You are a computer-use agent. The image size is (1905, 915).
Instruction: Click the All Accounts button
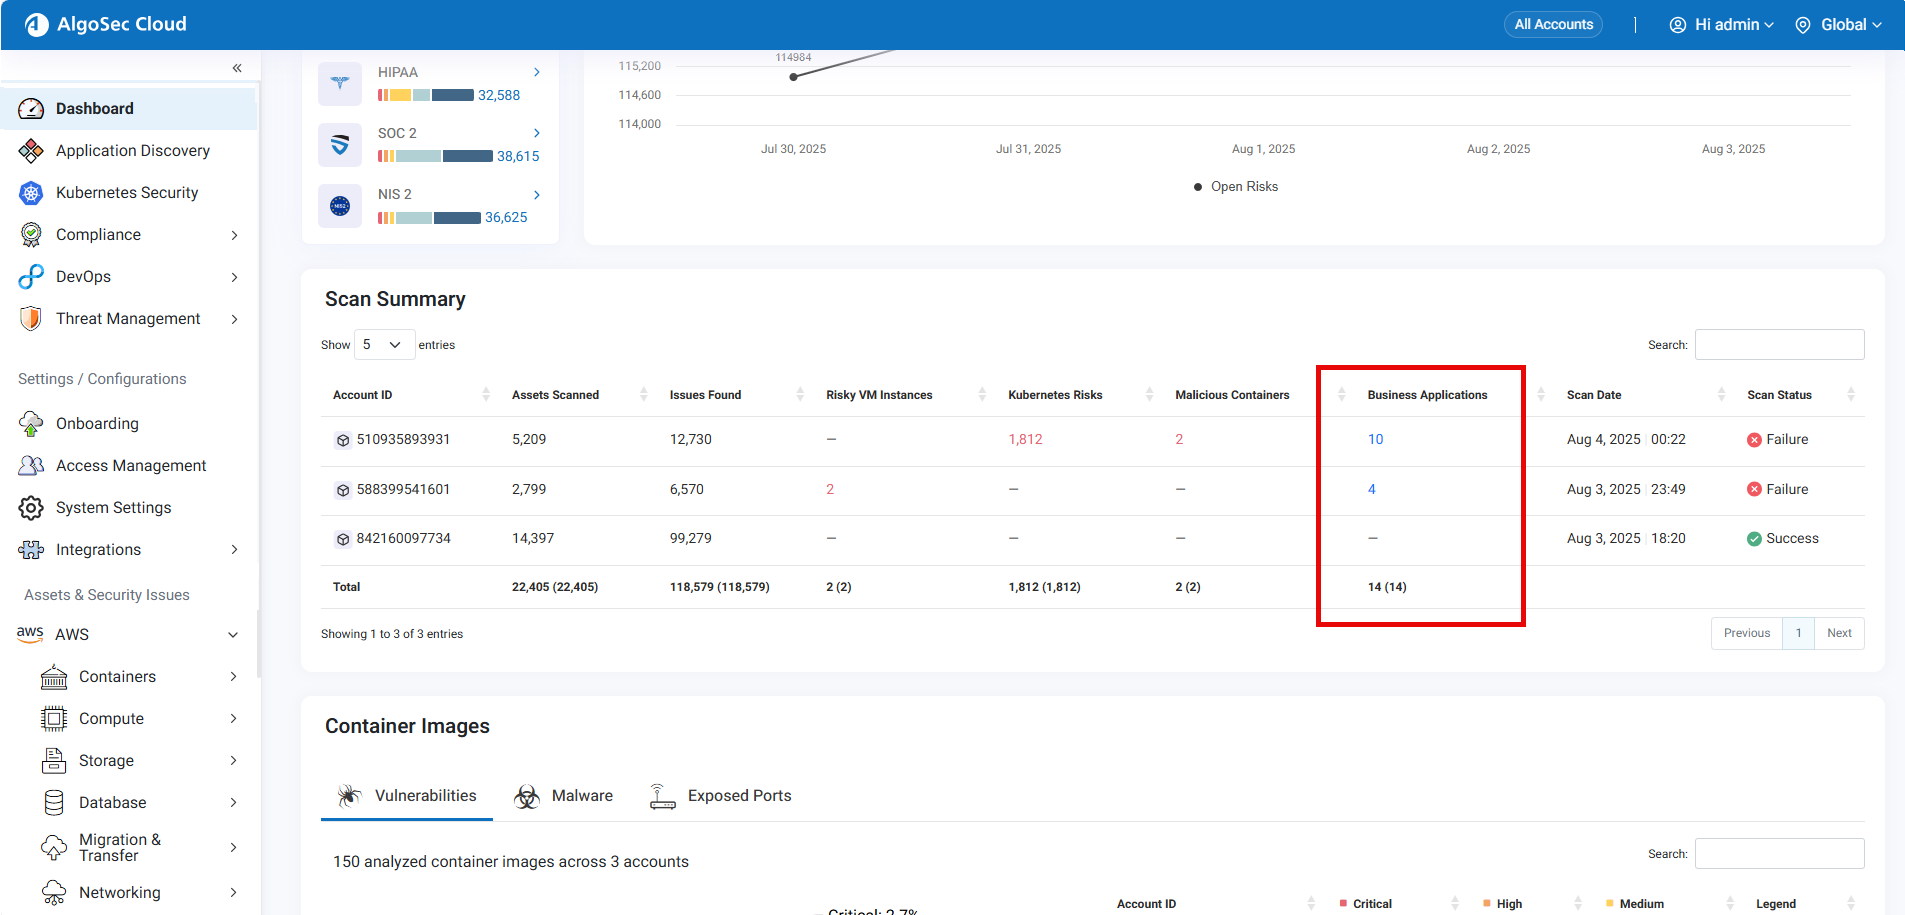(x=1553, y=25)
